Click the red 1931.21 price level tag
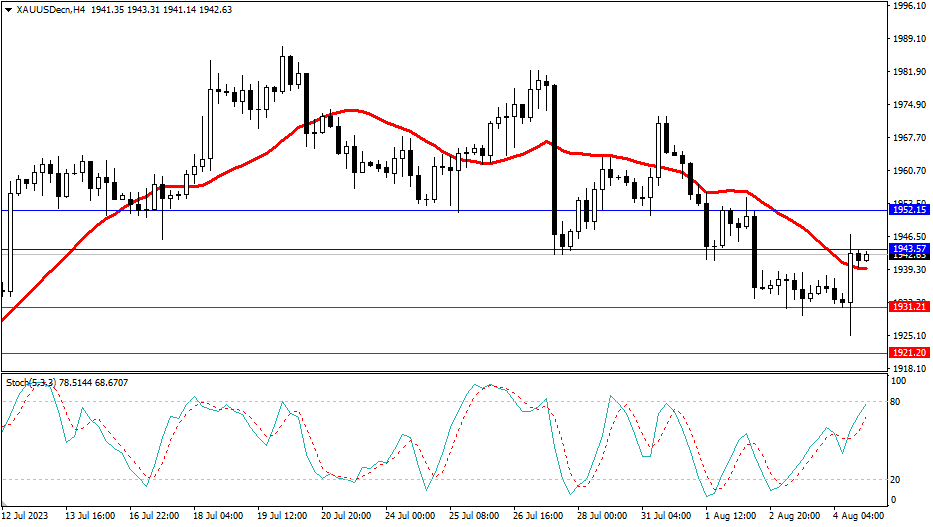This screenshot has height=527, width=933. point(909,307)
